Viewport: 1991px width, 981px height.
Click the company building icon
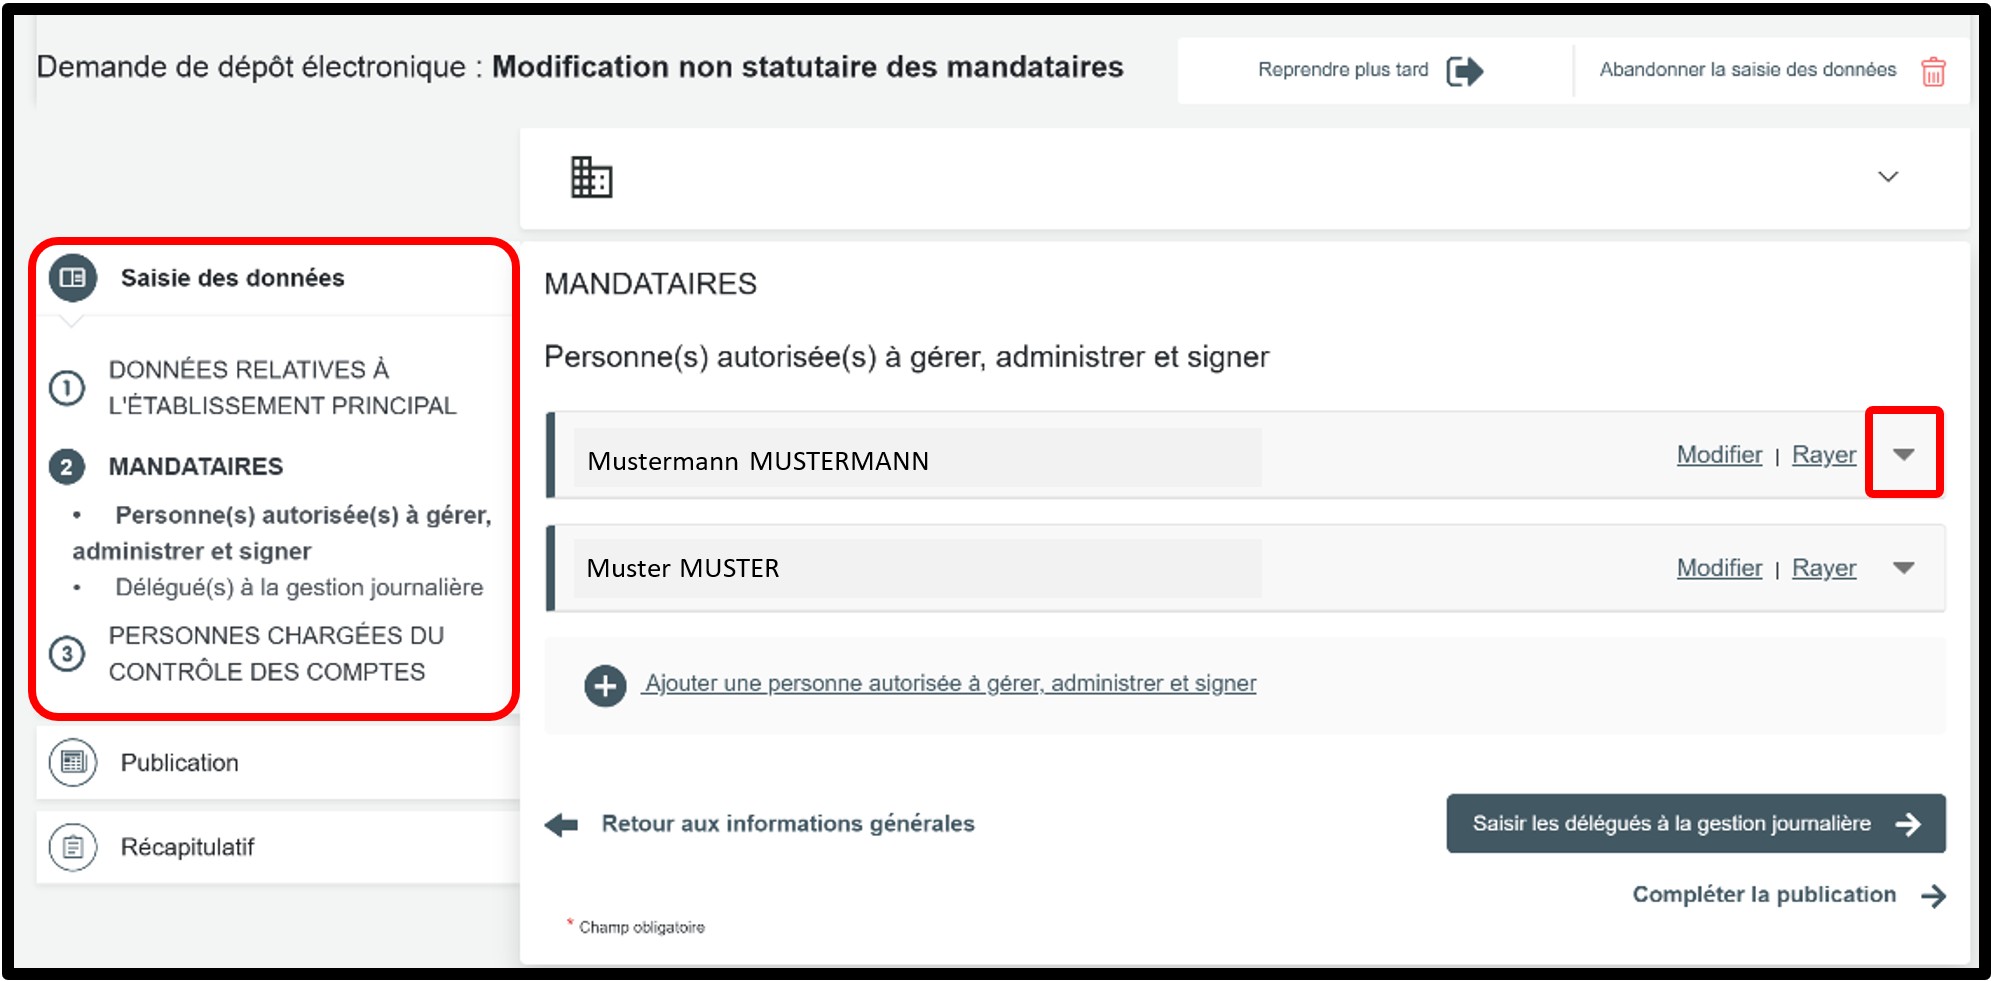coord(591,178)
